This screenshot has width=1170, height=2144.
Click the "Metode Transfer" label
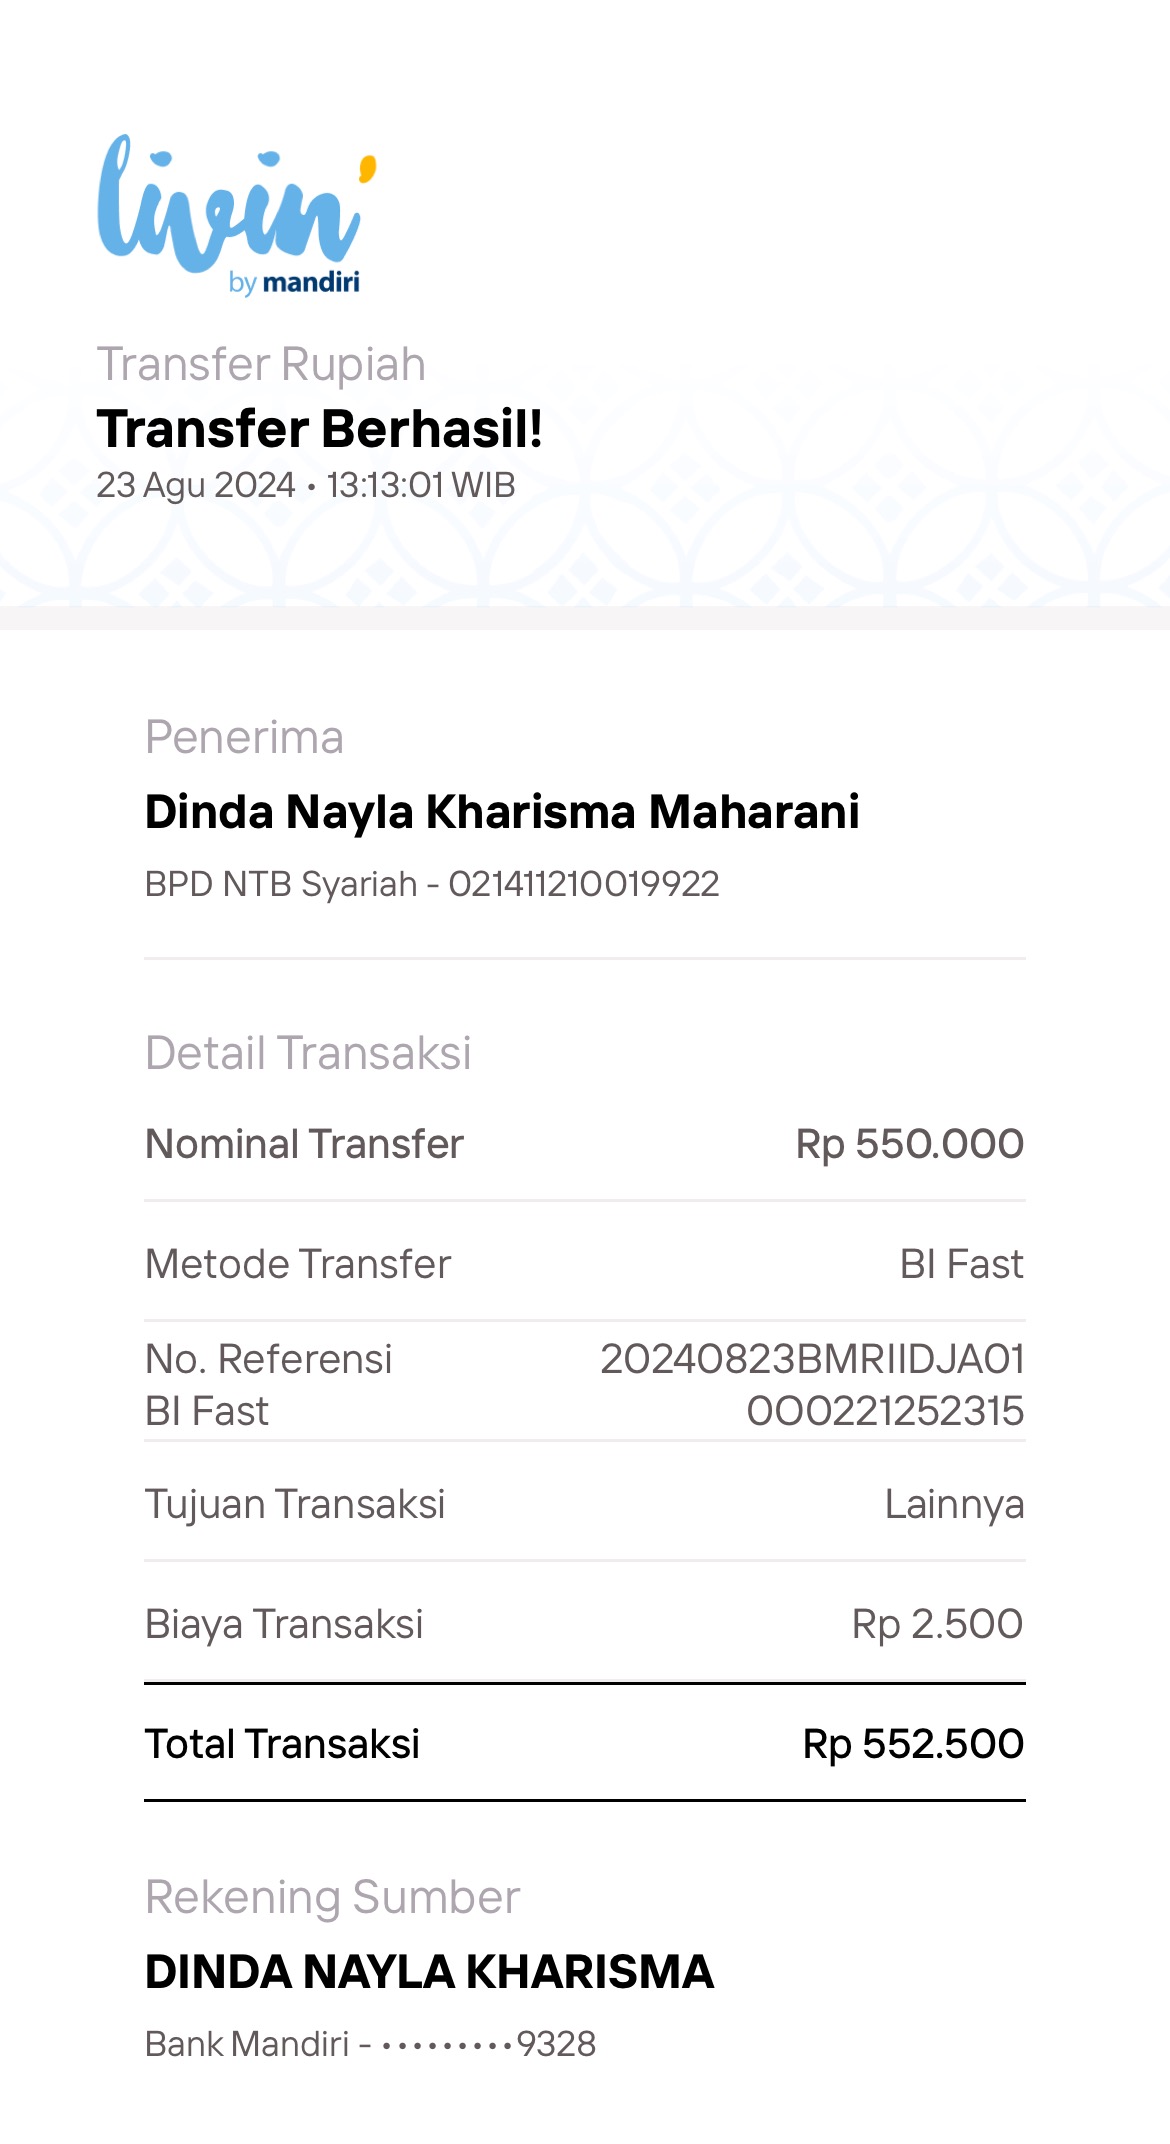pyautogui.click(x=298, y=1264)
